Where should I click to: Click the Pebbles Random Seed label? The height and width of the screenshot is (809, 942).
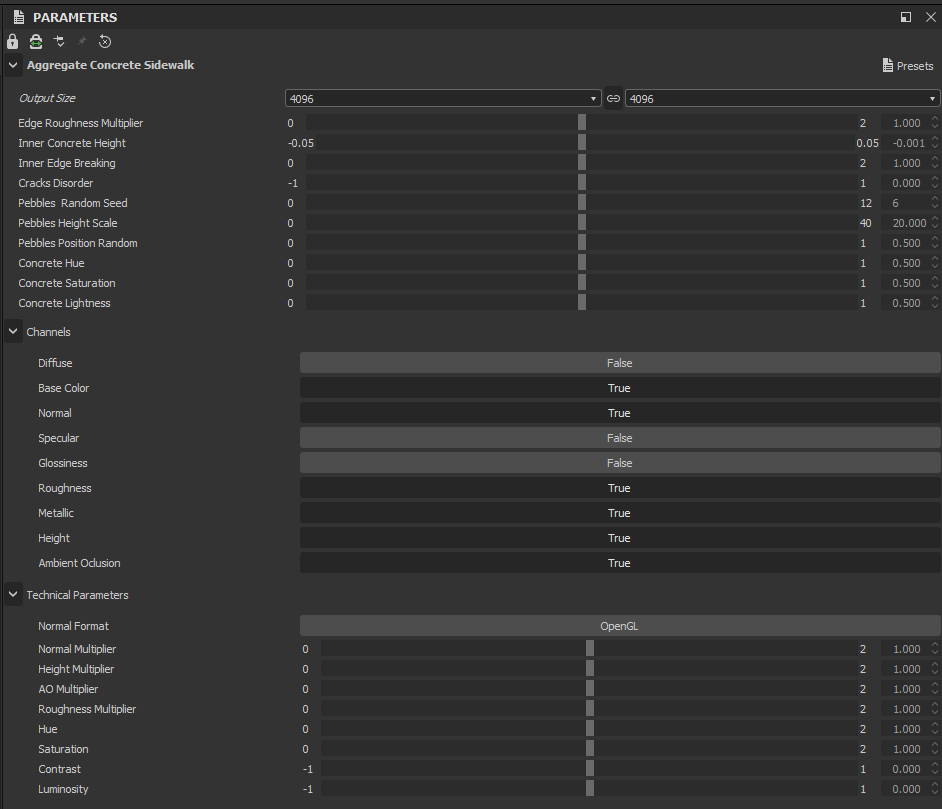click(x=73, y=203)
